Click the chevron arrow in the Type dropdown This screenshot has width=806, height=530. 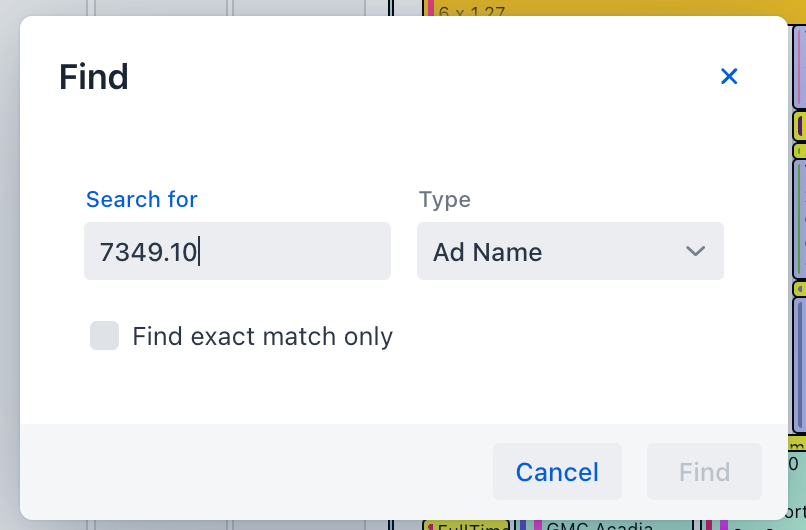(x=696, y=251)
